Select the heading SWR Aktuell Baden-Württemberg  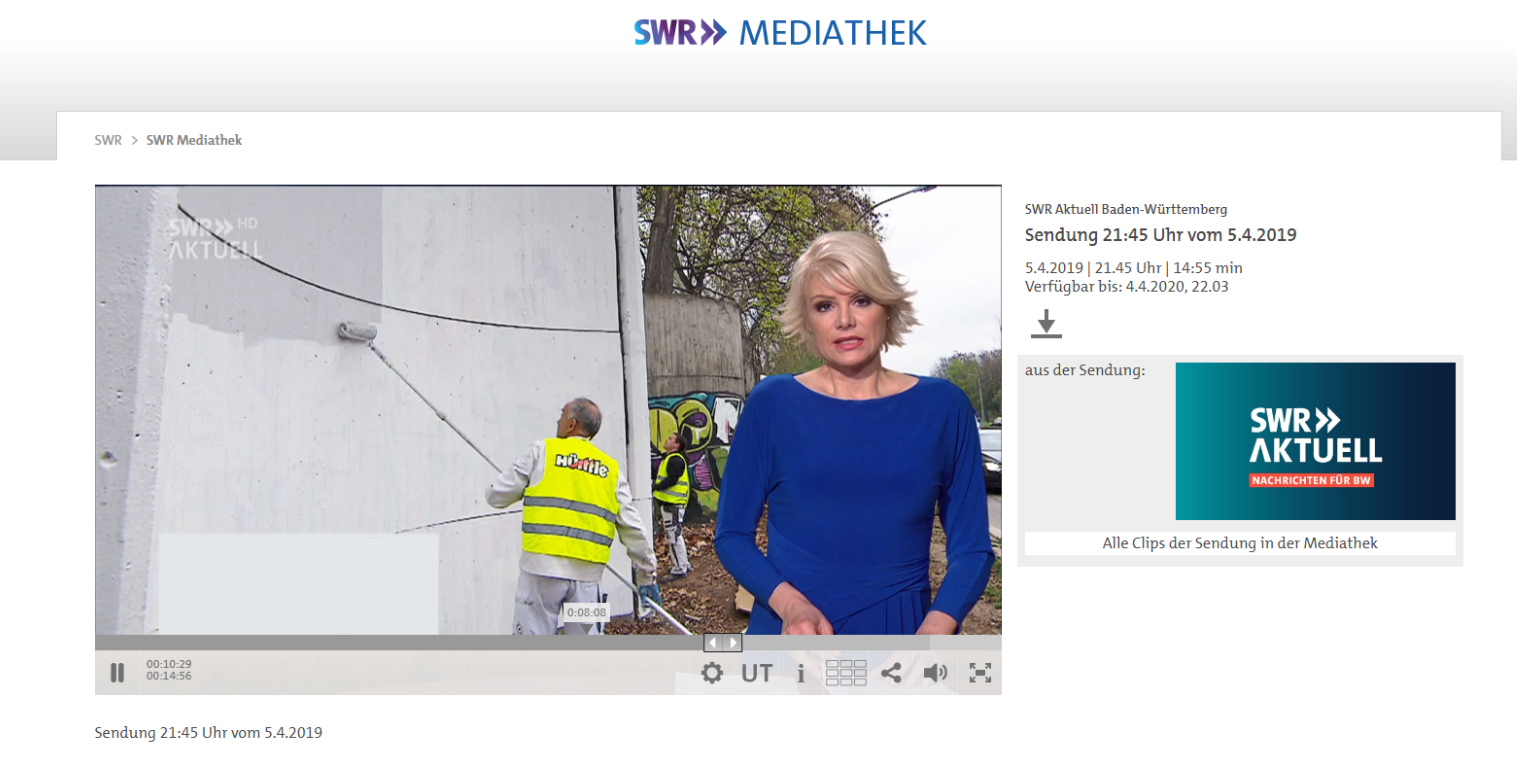tap(1126, 209)
